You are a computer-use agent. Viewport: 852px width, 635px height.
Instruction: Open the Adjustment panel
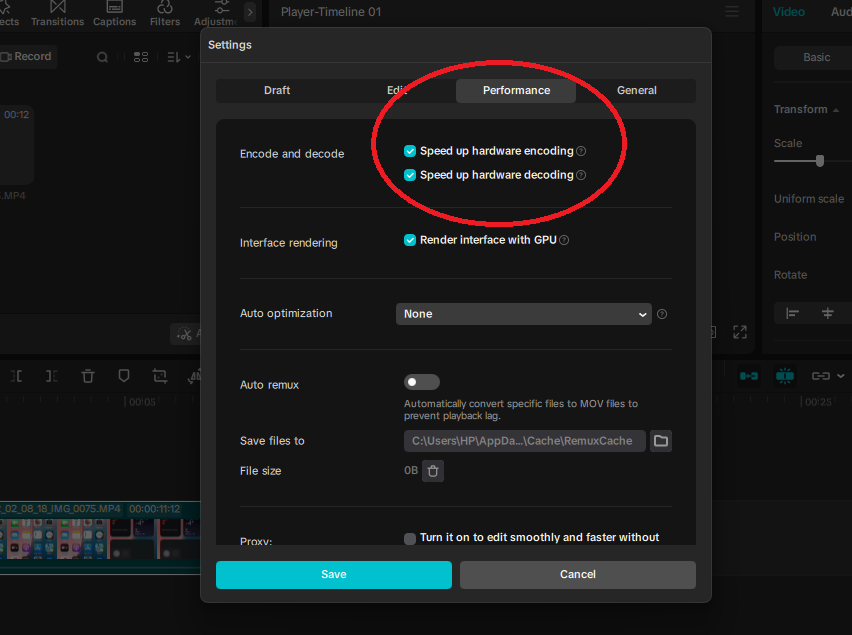click(215, 14)
